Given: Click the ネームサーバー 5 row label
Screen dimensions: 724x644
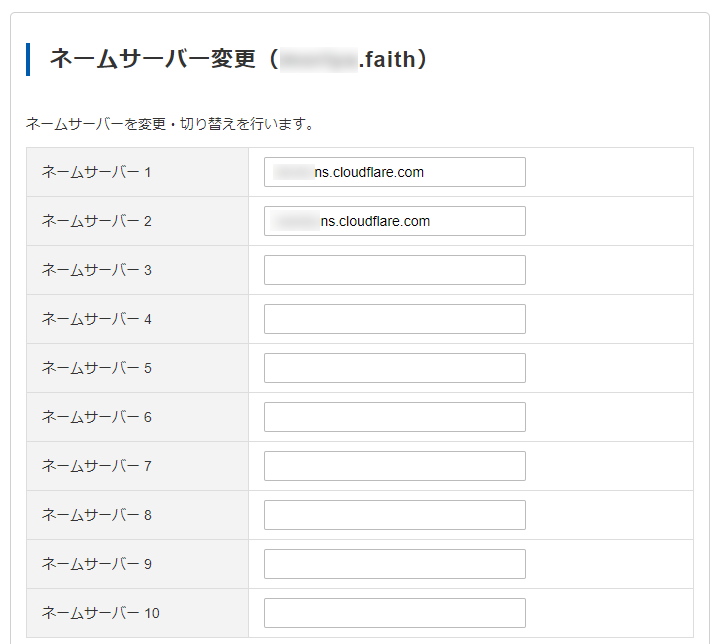Looking at the screenshot, I should click(x=96, y=368).
